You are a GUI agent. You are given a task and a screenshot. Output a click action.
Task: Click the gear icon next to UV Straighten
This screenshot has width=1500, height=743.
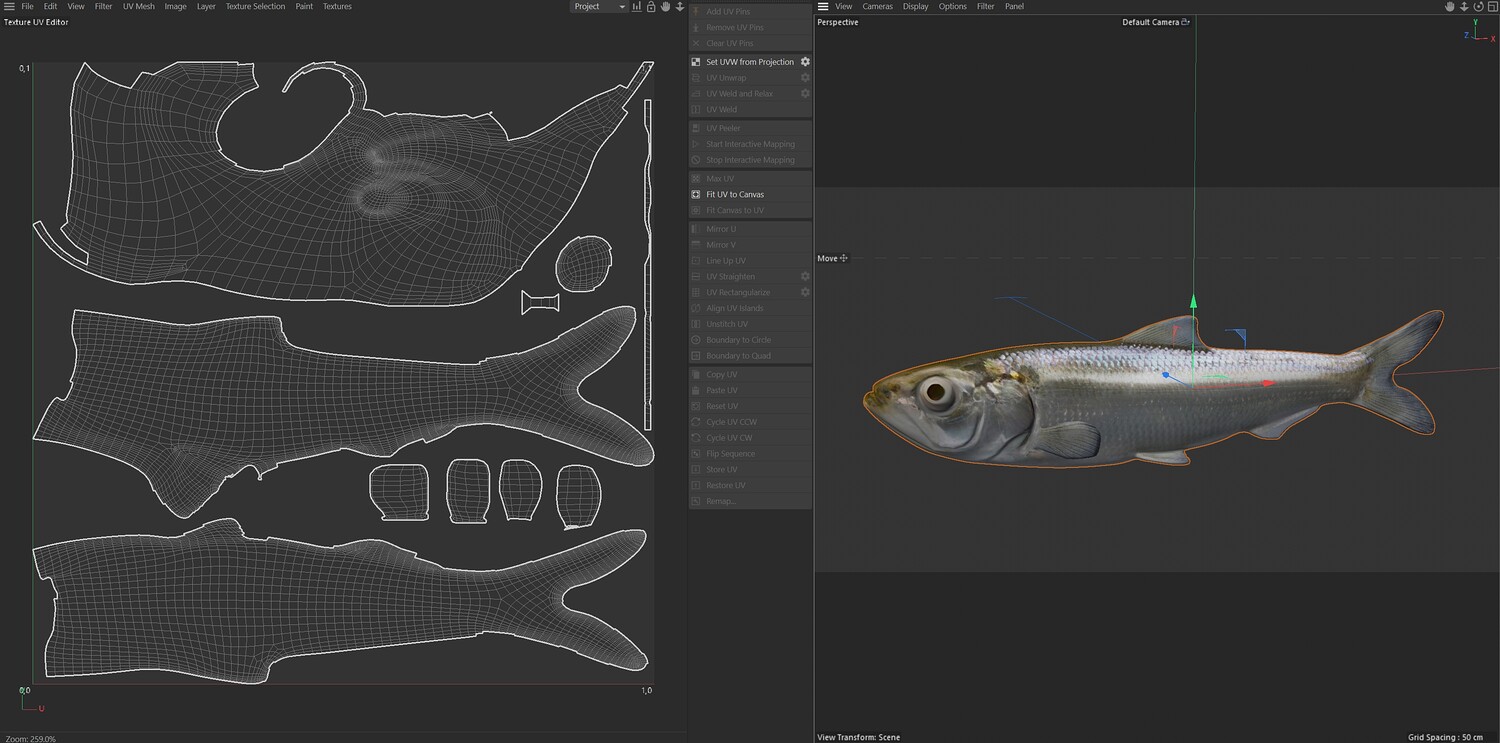[x=805, y=277]
